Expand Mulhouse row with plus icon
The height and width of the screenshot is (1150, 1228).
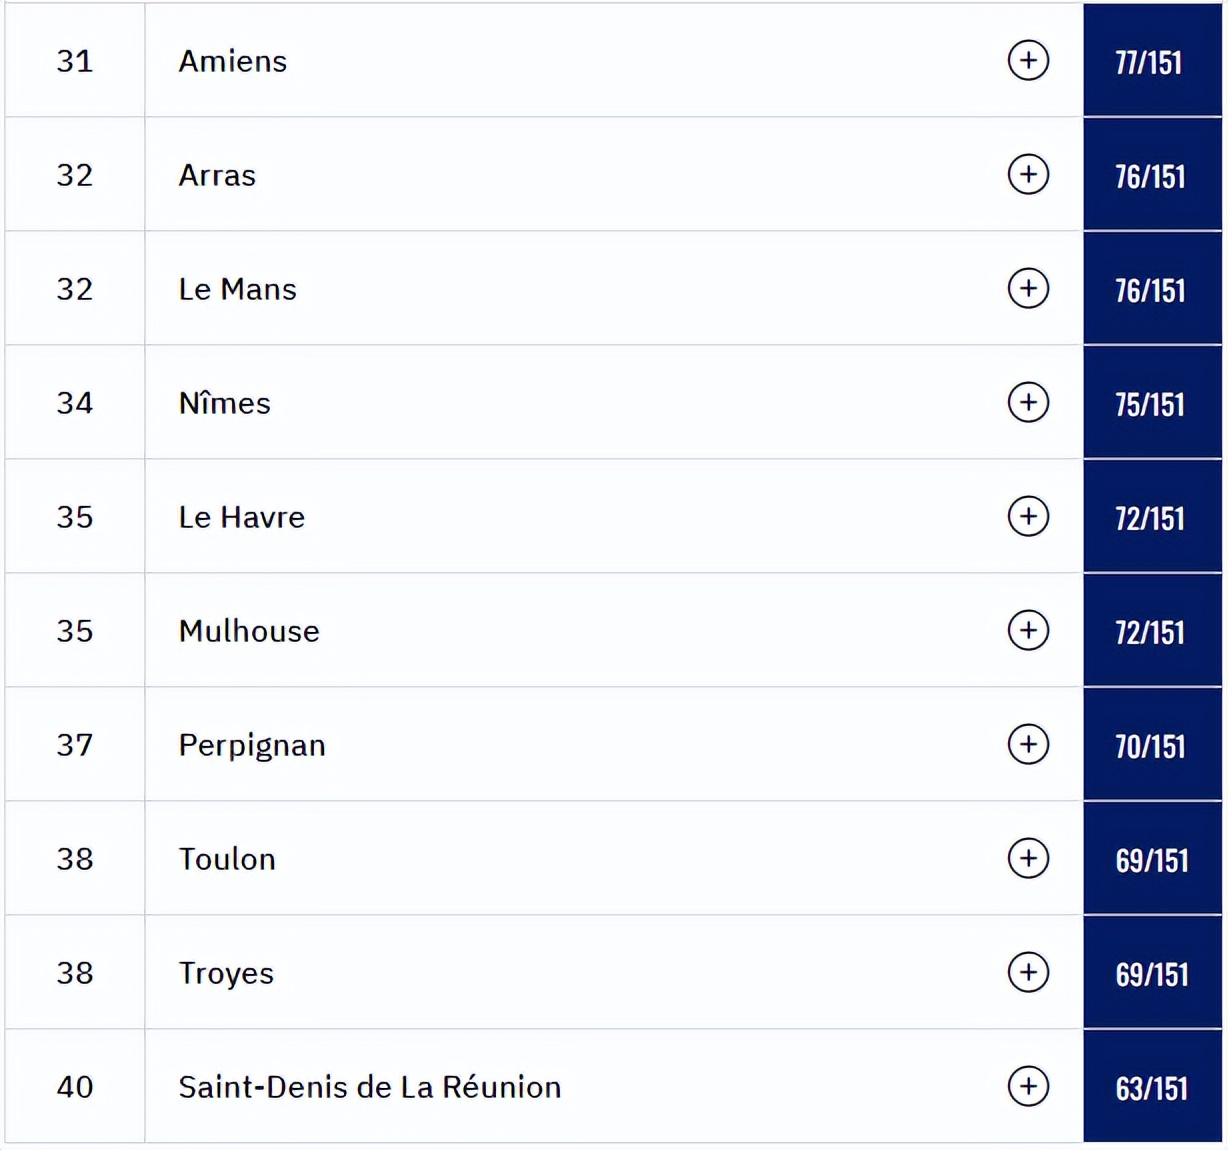point(1028,630)
